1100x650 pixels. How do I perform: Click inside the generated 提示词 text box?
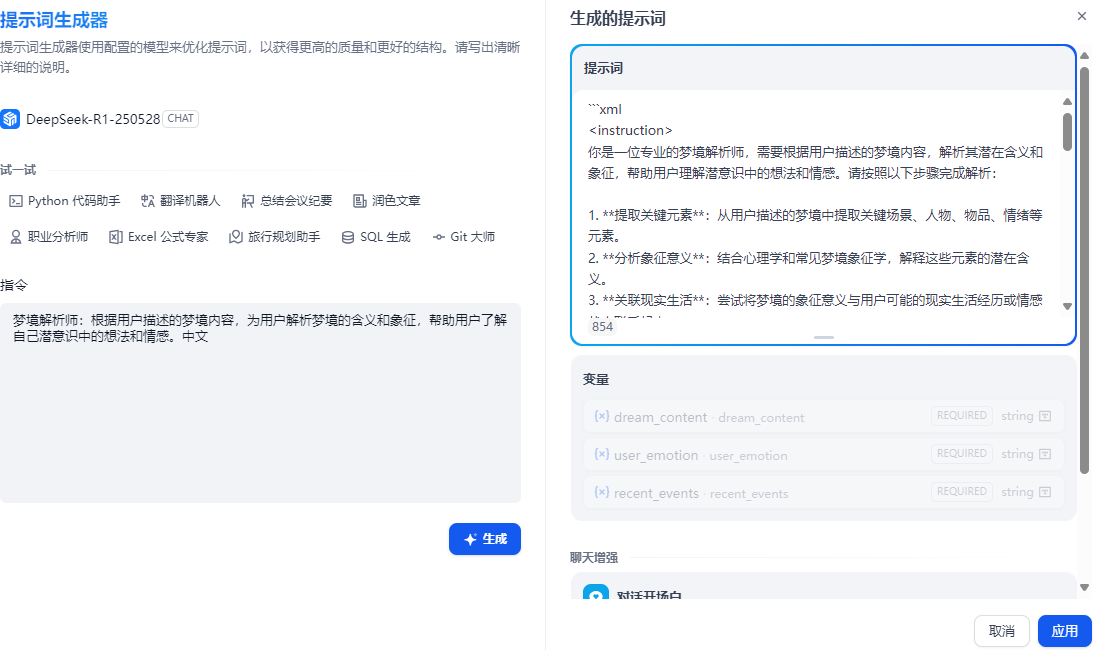[817, 205]
